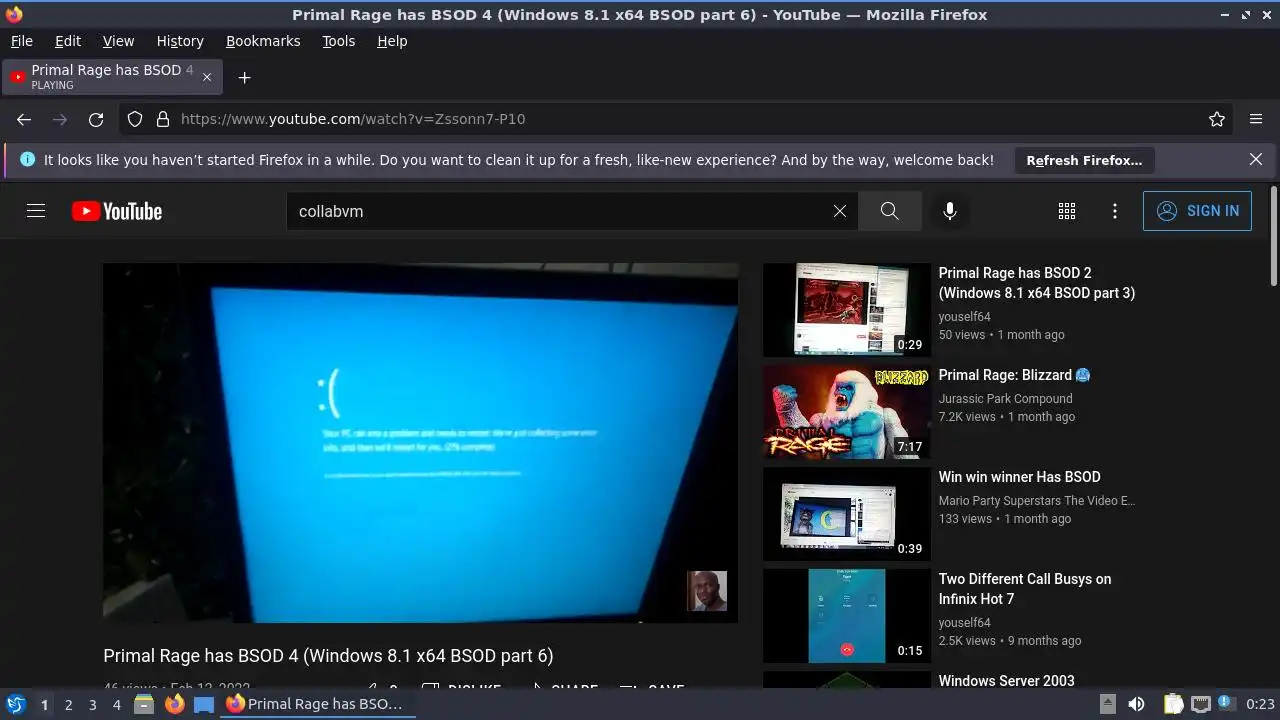Image resolution: width=1280 pixels, height=720 pixels.
Task: Open the Mario Party Superstars channel name
Action: (1037, 500)
